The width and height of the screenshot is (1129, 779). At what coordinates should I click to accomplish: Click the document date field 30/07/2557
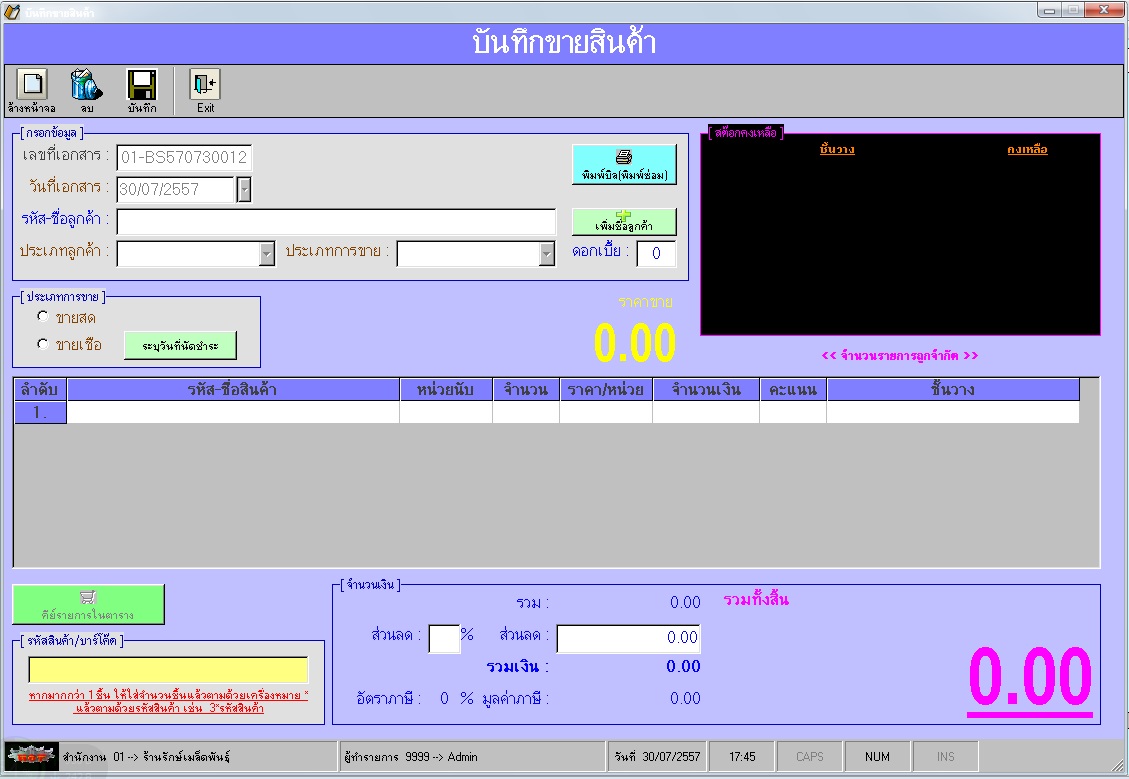tap(176, 189)
